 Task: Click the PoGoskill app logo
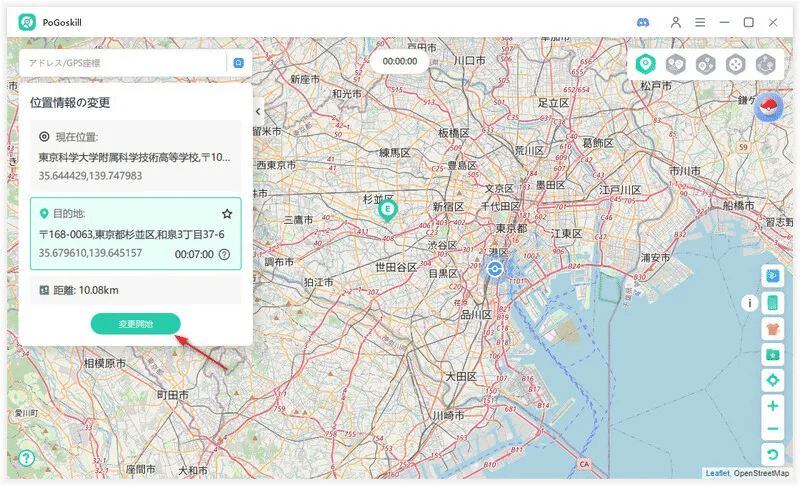coord(27,22)
